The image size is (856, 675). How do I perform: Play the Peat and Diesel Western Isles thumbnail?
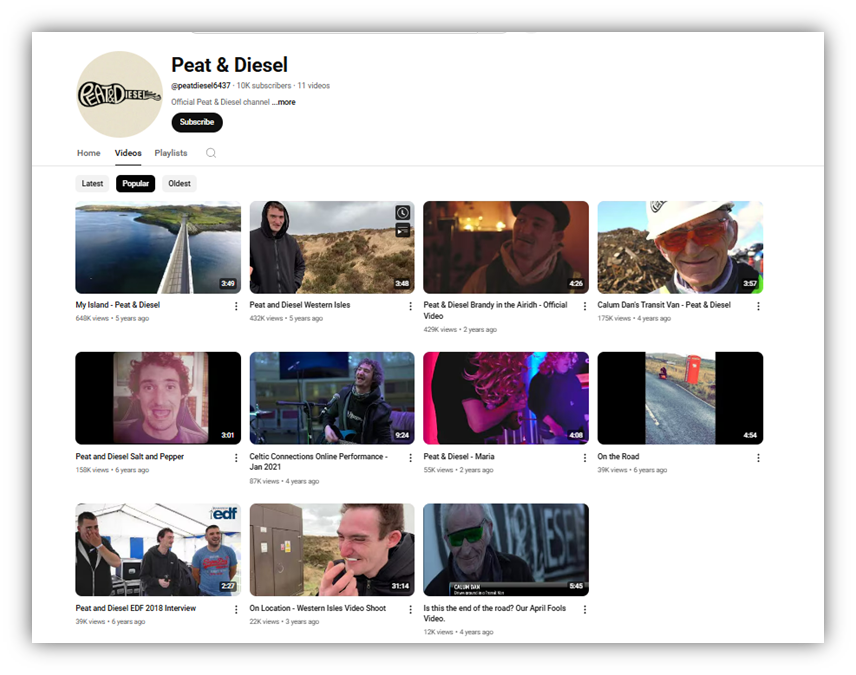(332, 247)
